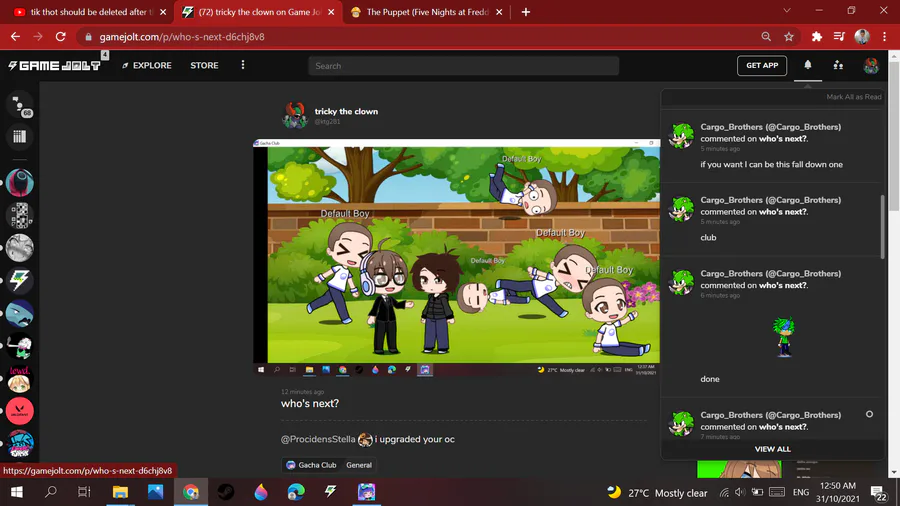Bookmark this page with the star
This screenshot has width=900, height=506.
[789, 37]
